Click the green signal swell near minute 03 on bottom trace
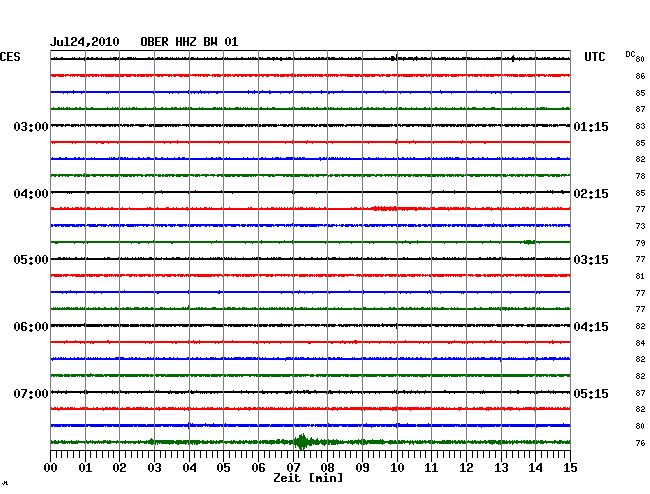The image size is (650, 494). (x=152, y=442)
